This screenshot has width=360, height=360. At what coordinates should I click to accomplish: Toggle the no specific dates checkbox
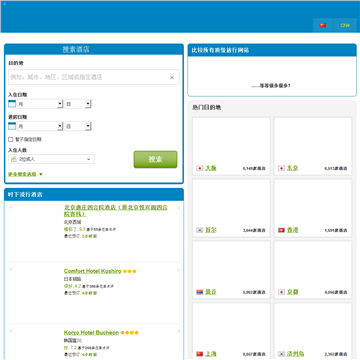(11, 139)
